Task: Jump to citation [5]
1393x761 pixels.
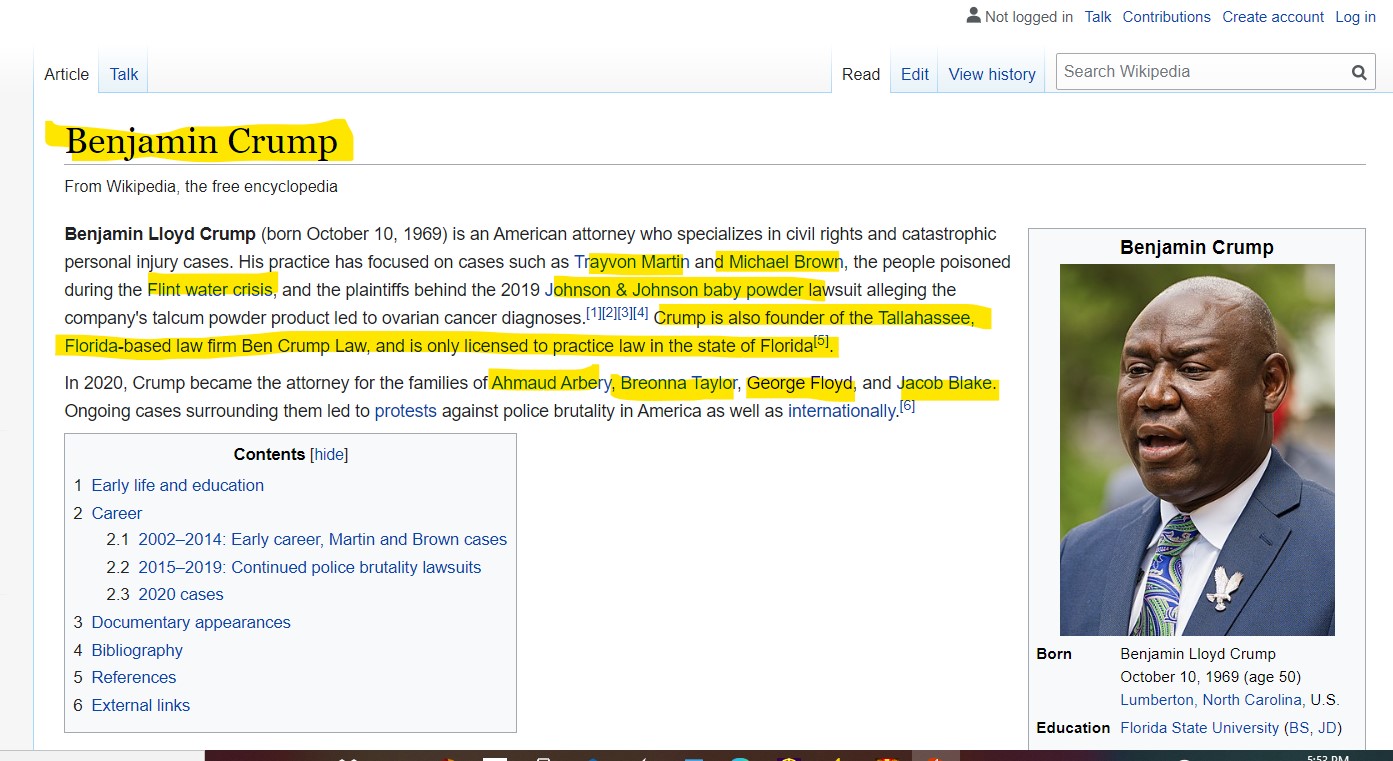Action: (x=822, y=341)
